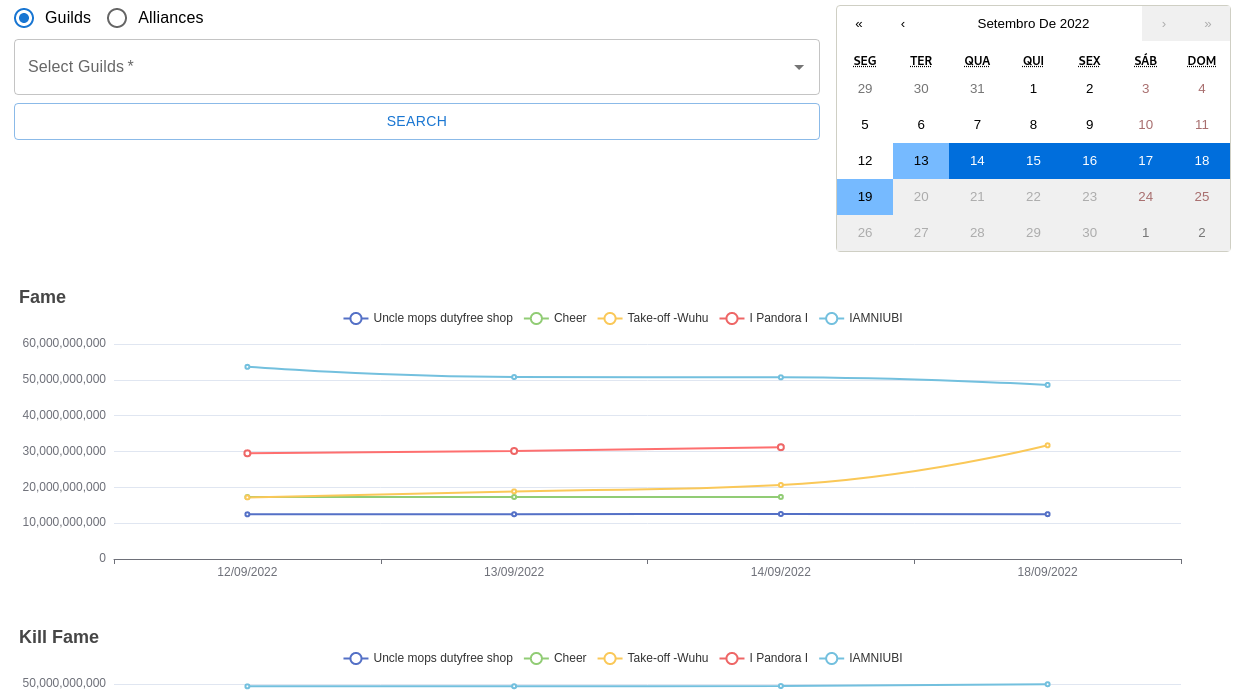Select calendar day 14
The image size is (1240, 694).
point(977,161)
